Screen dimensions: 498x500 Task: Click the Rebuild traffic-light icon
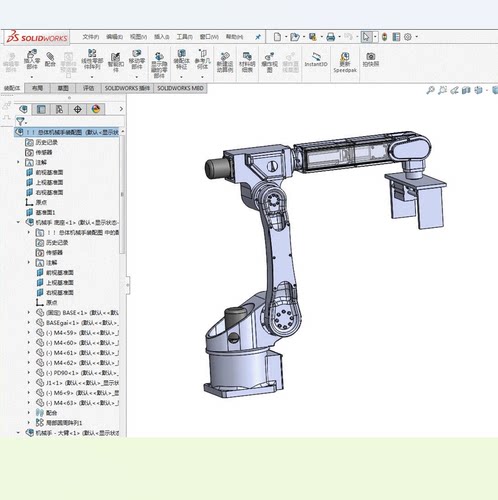tap(385, 37)
